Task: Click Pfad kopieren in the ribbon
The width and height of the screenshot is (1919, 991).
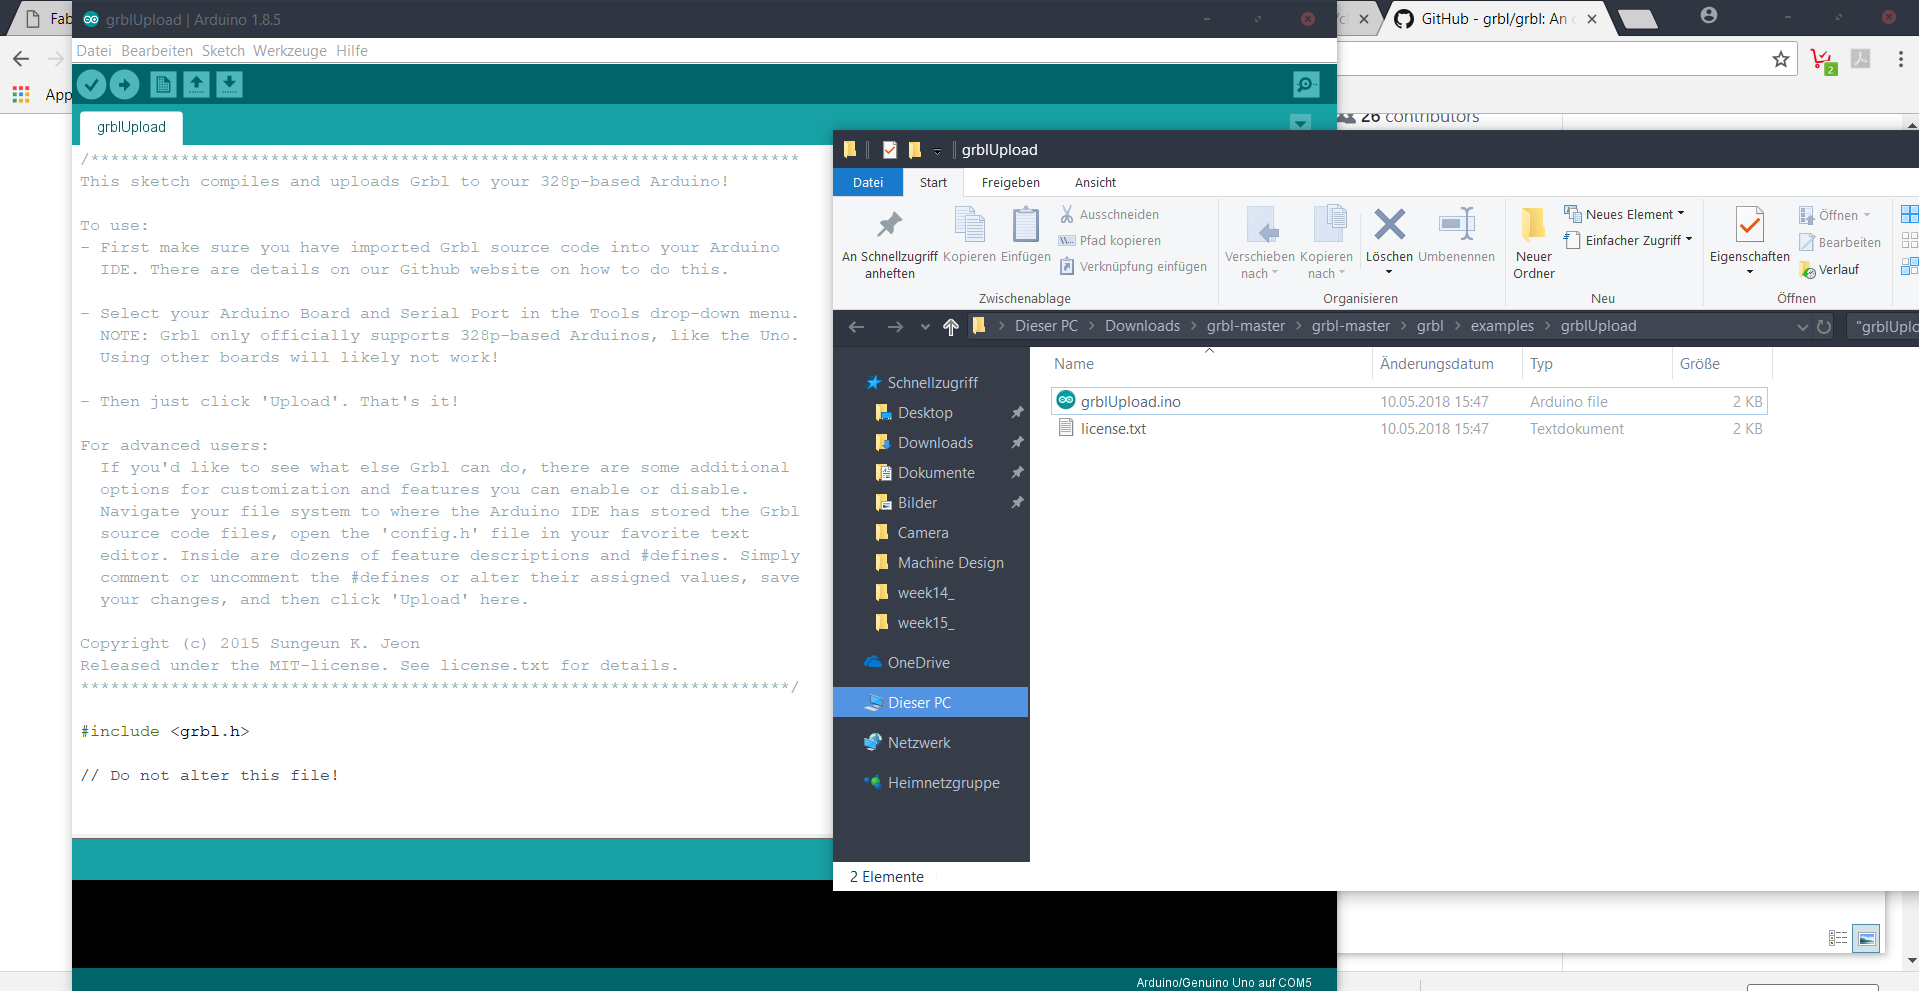Action: point(1110,241)
